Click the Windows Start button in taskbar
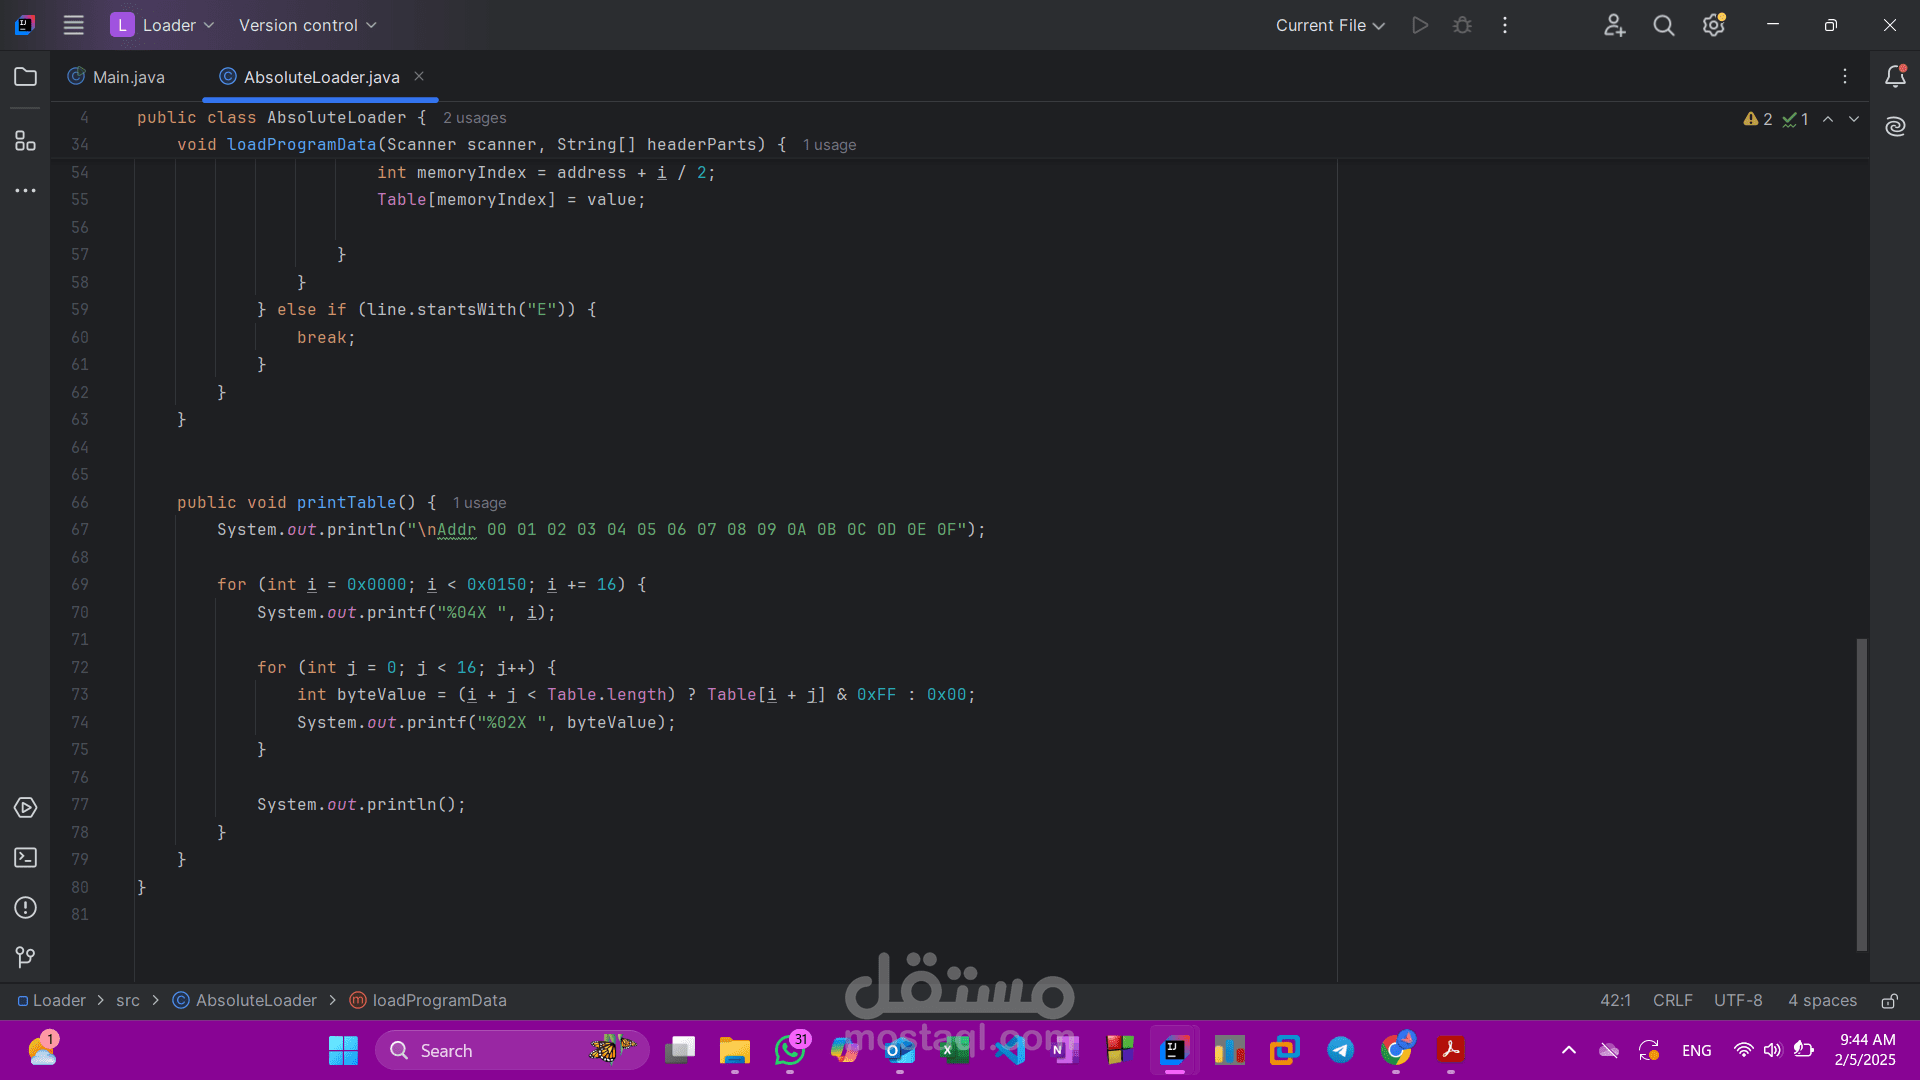The height and width of the screenshot is (1080, 1920). [x=343, y=1050]
